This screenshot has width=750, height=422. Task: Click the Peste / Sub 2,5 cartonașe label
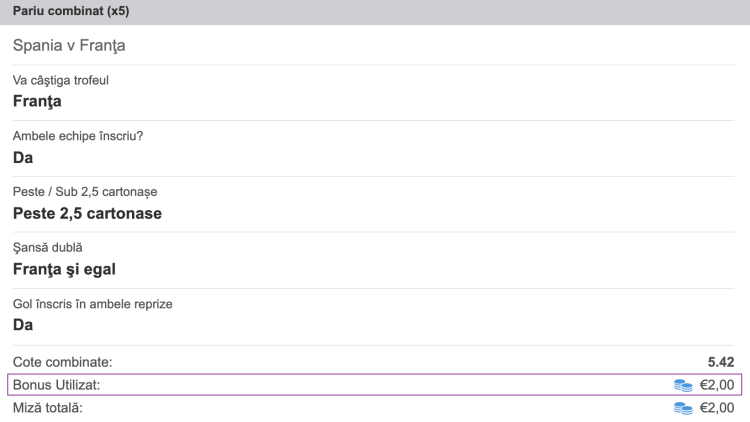[85, 192]
